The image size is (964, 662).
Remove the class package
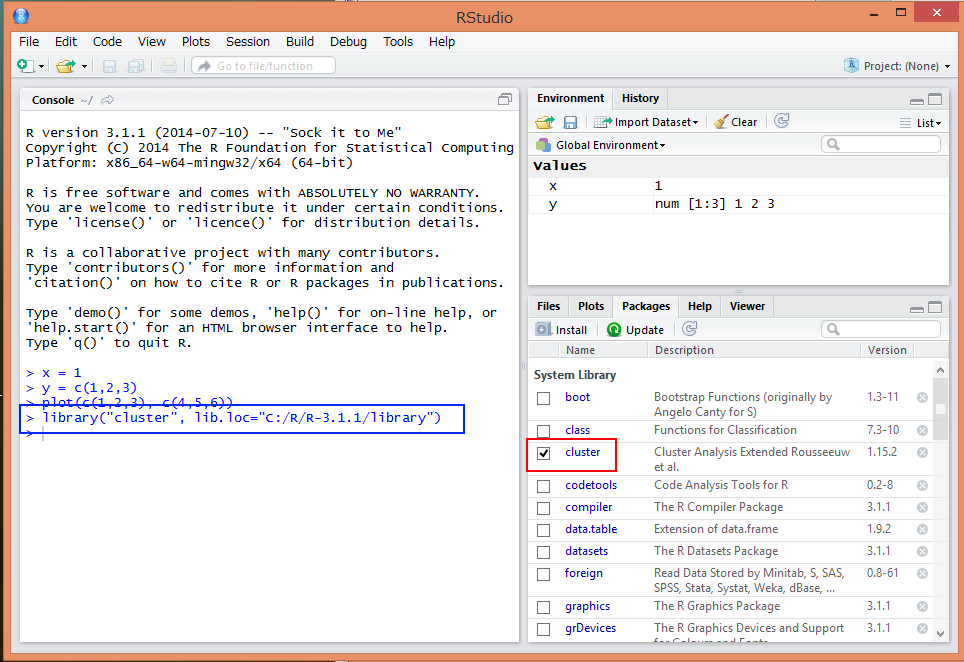coord(922,430)
